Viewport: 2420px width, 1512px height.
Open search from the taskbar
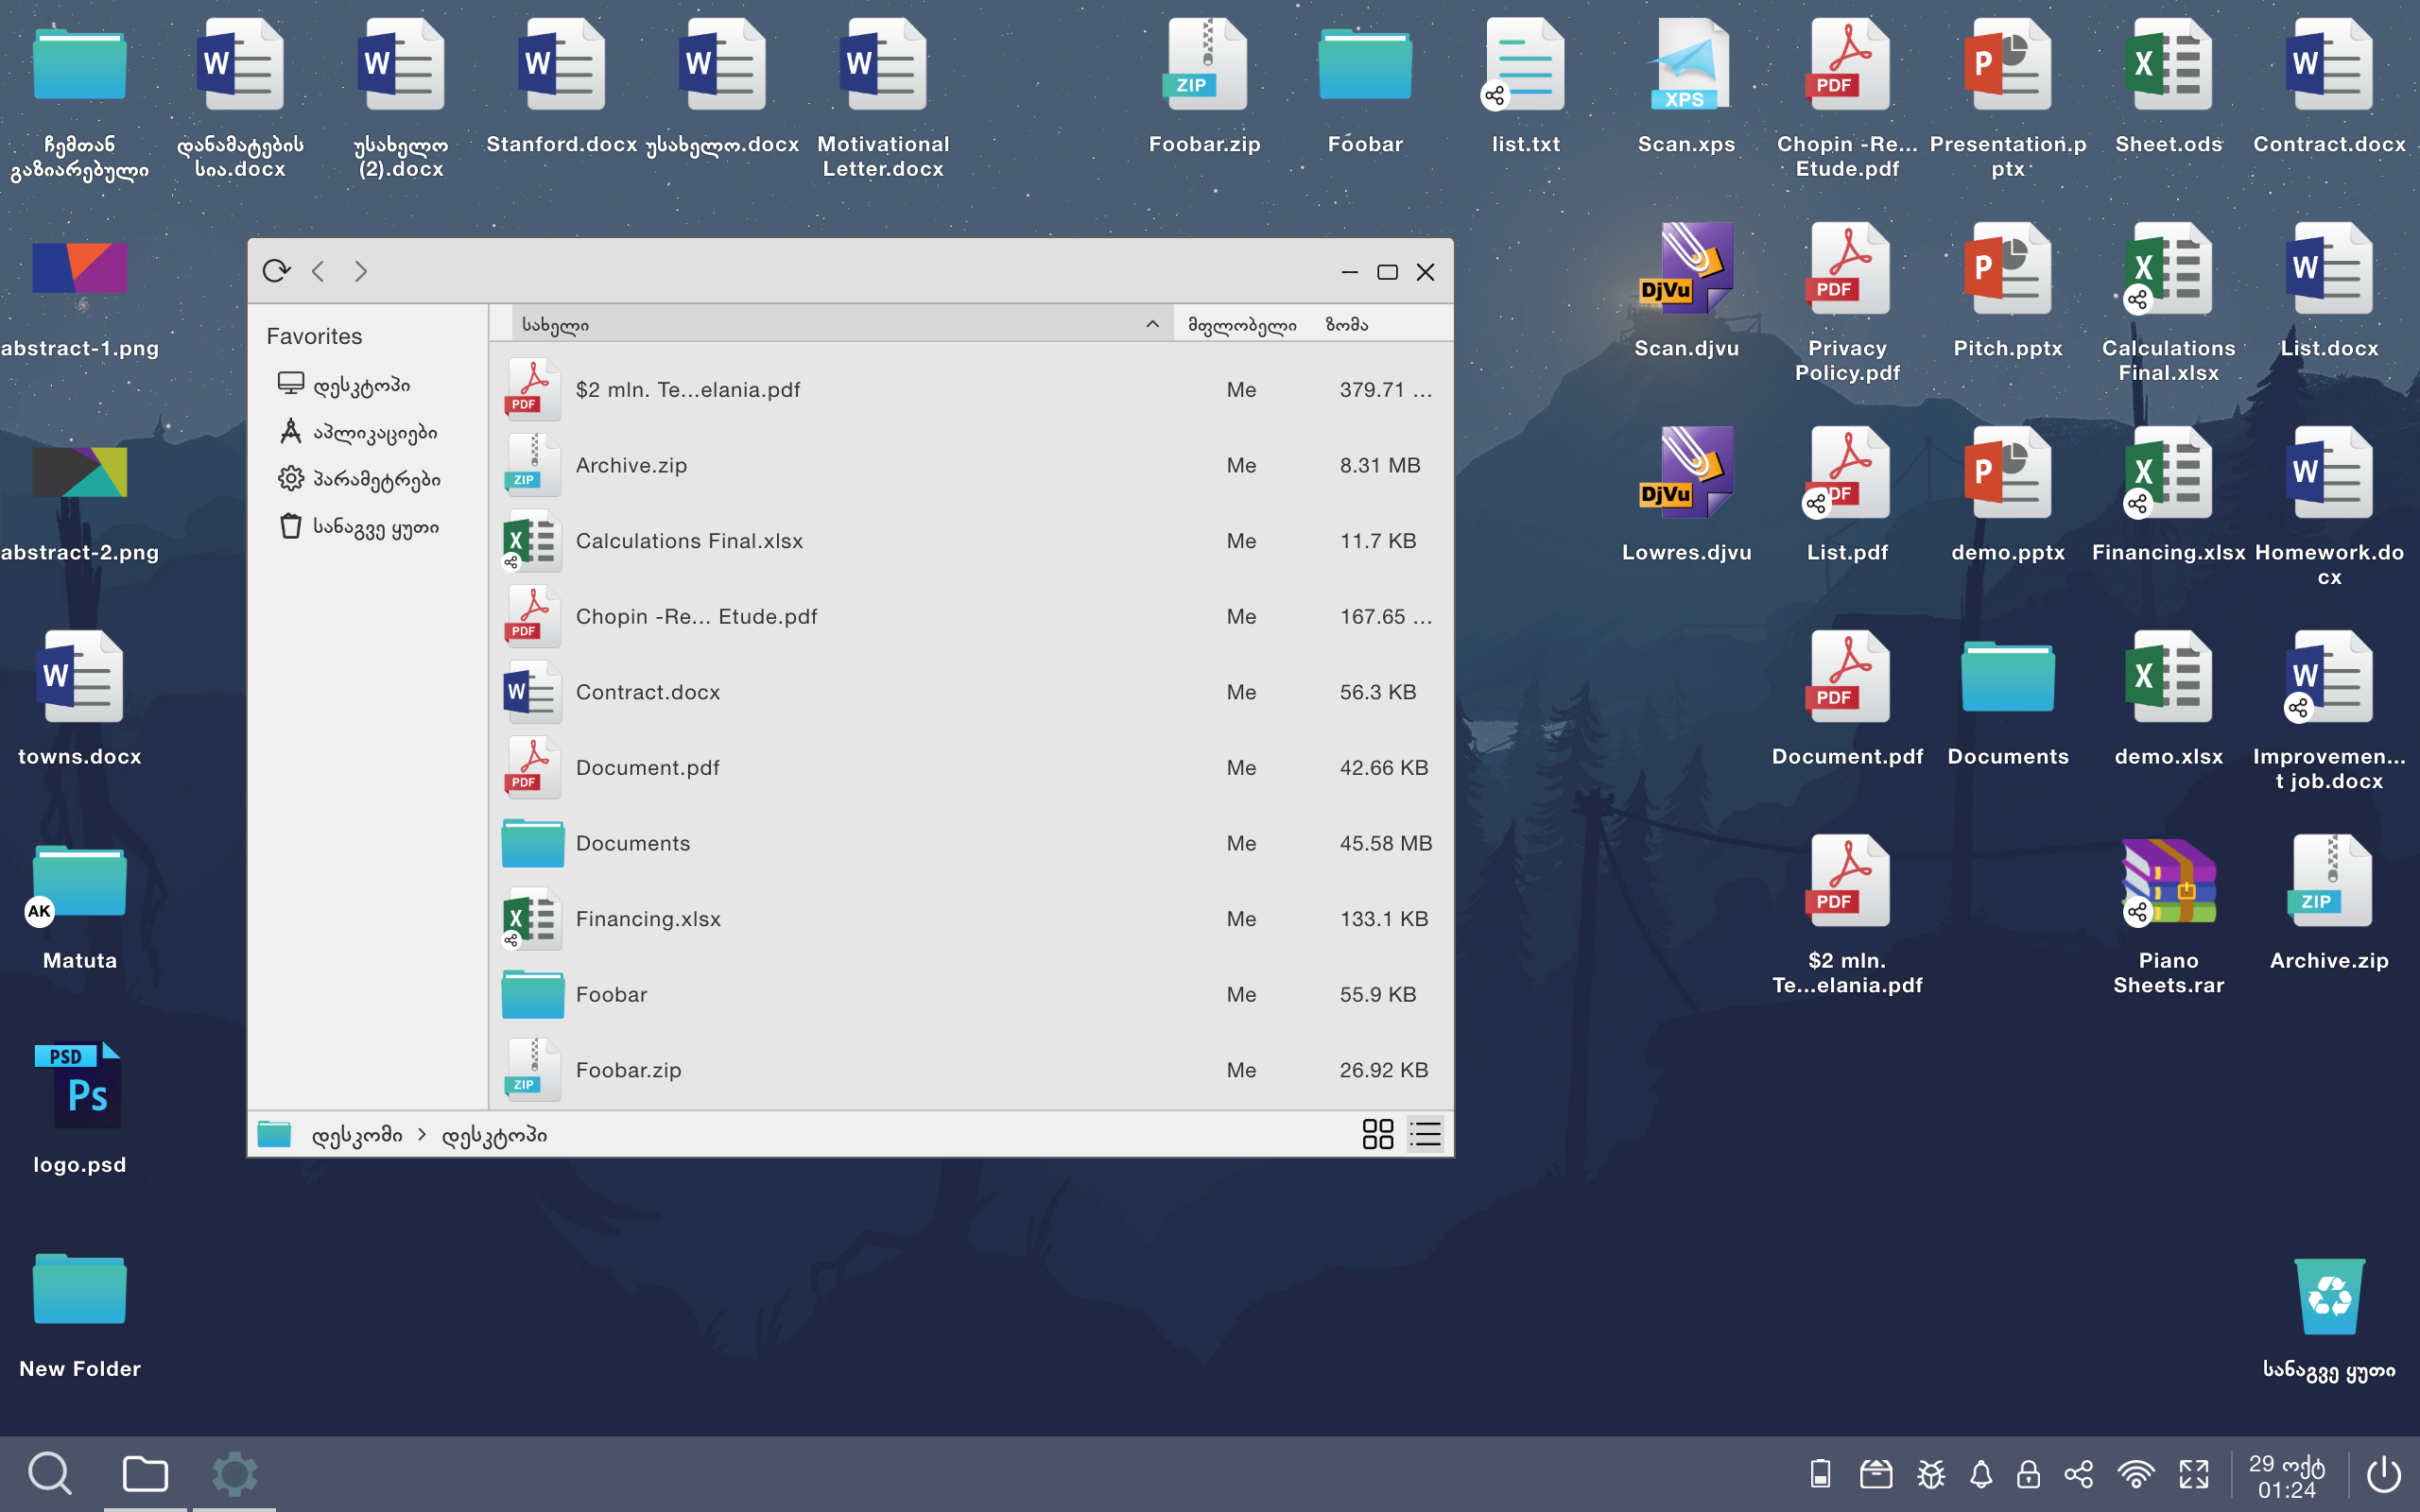49,1473
